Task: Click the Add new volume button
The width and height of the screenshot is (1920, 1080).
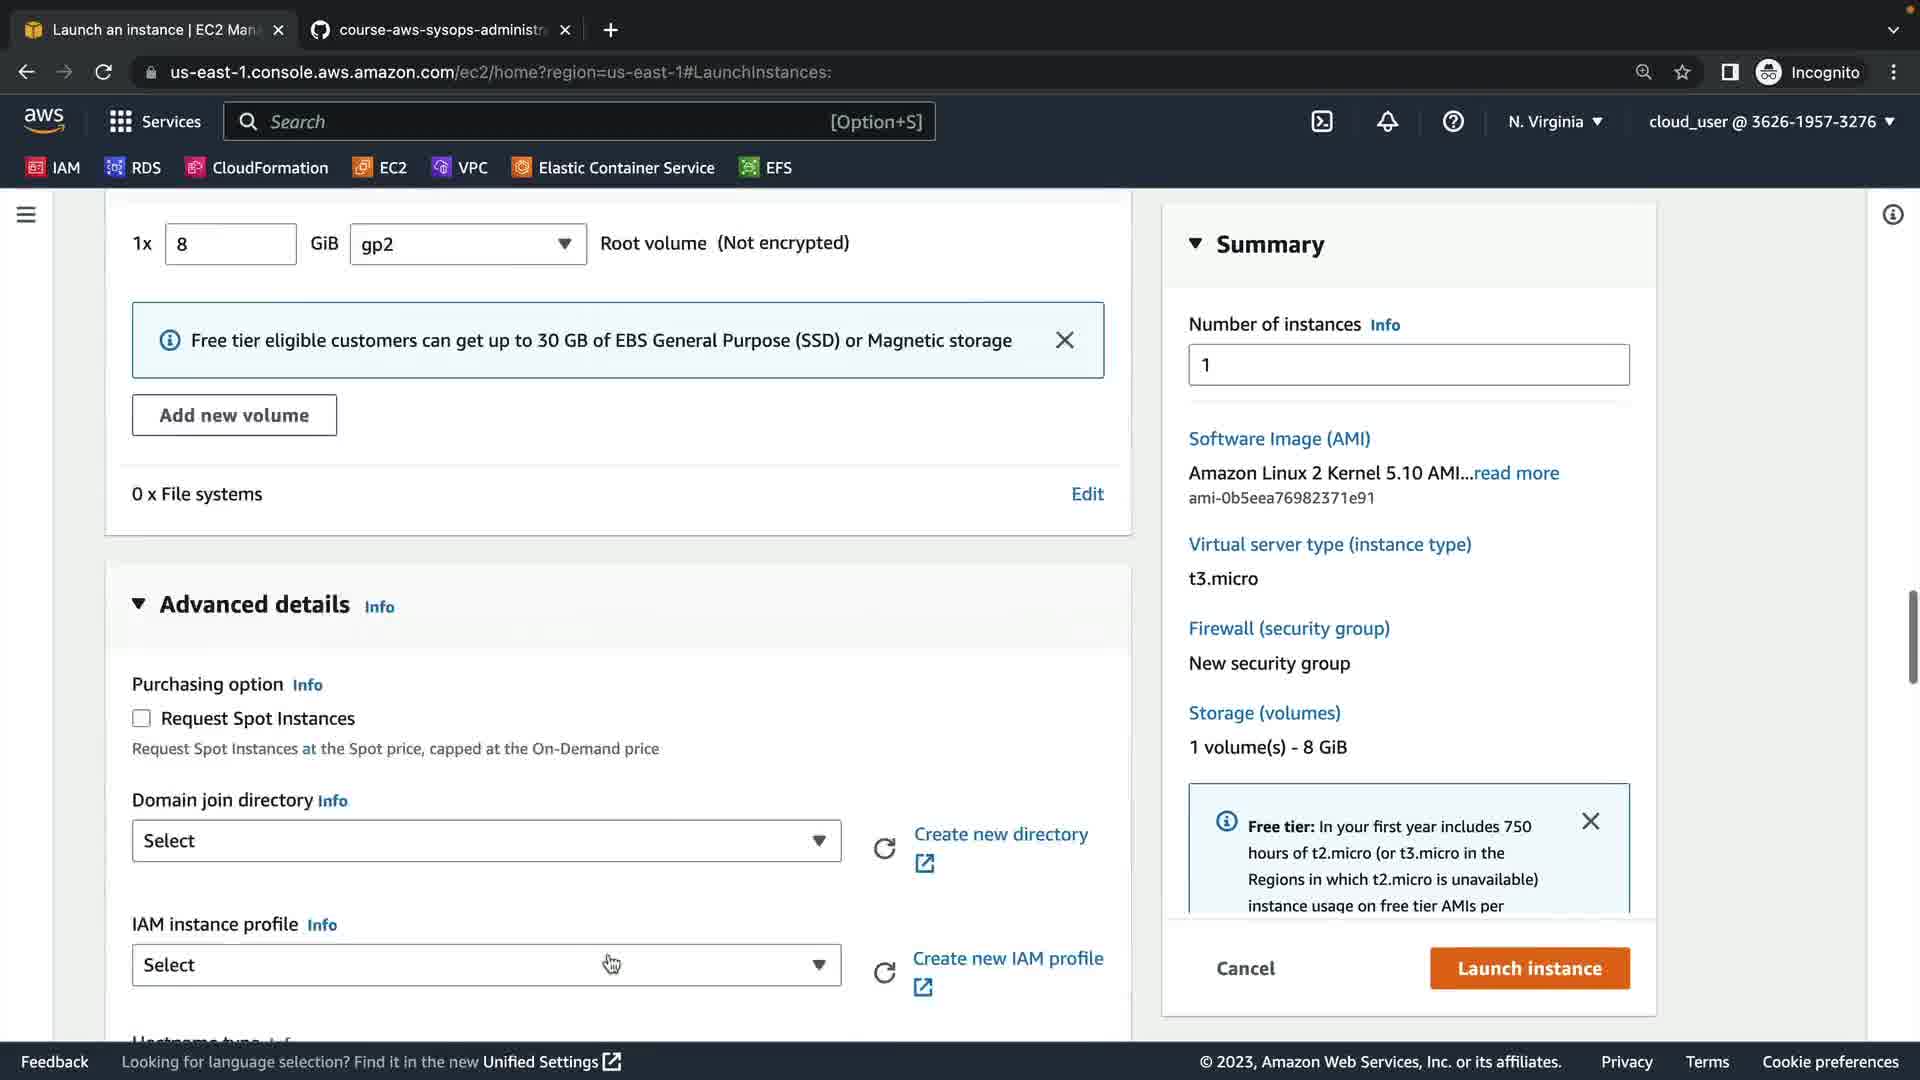Action: (234, 415)
